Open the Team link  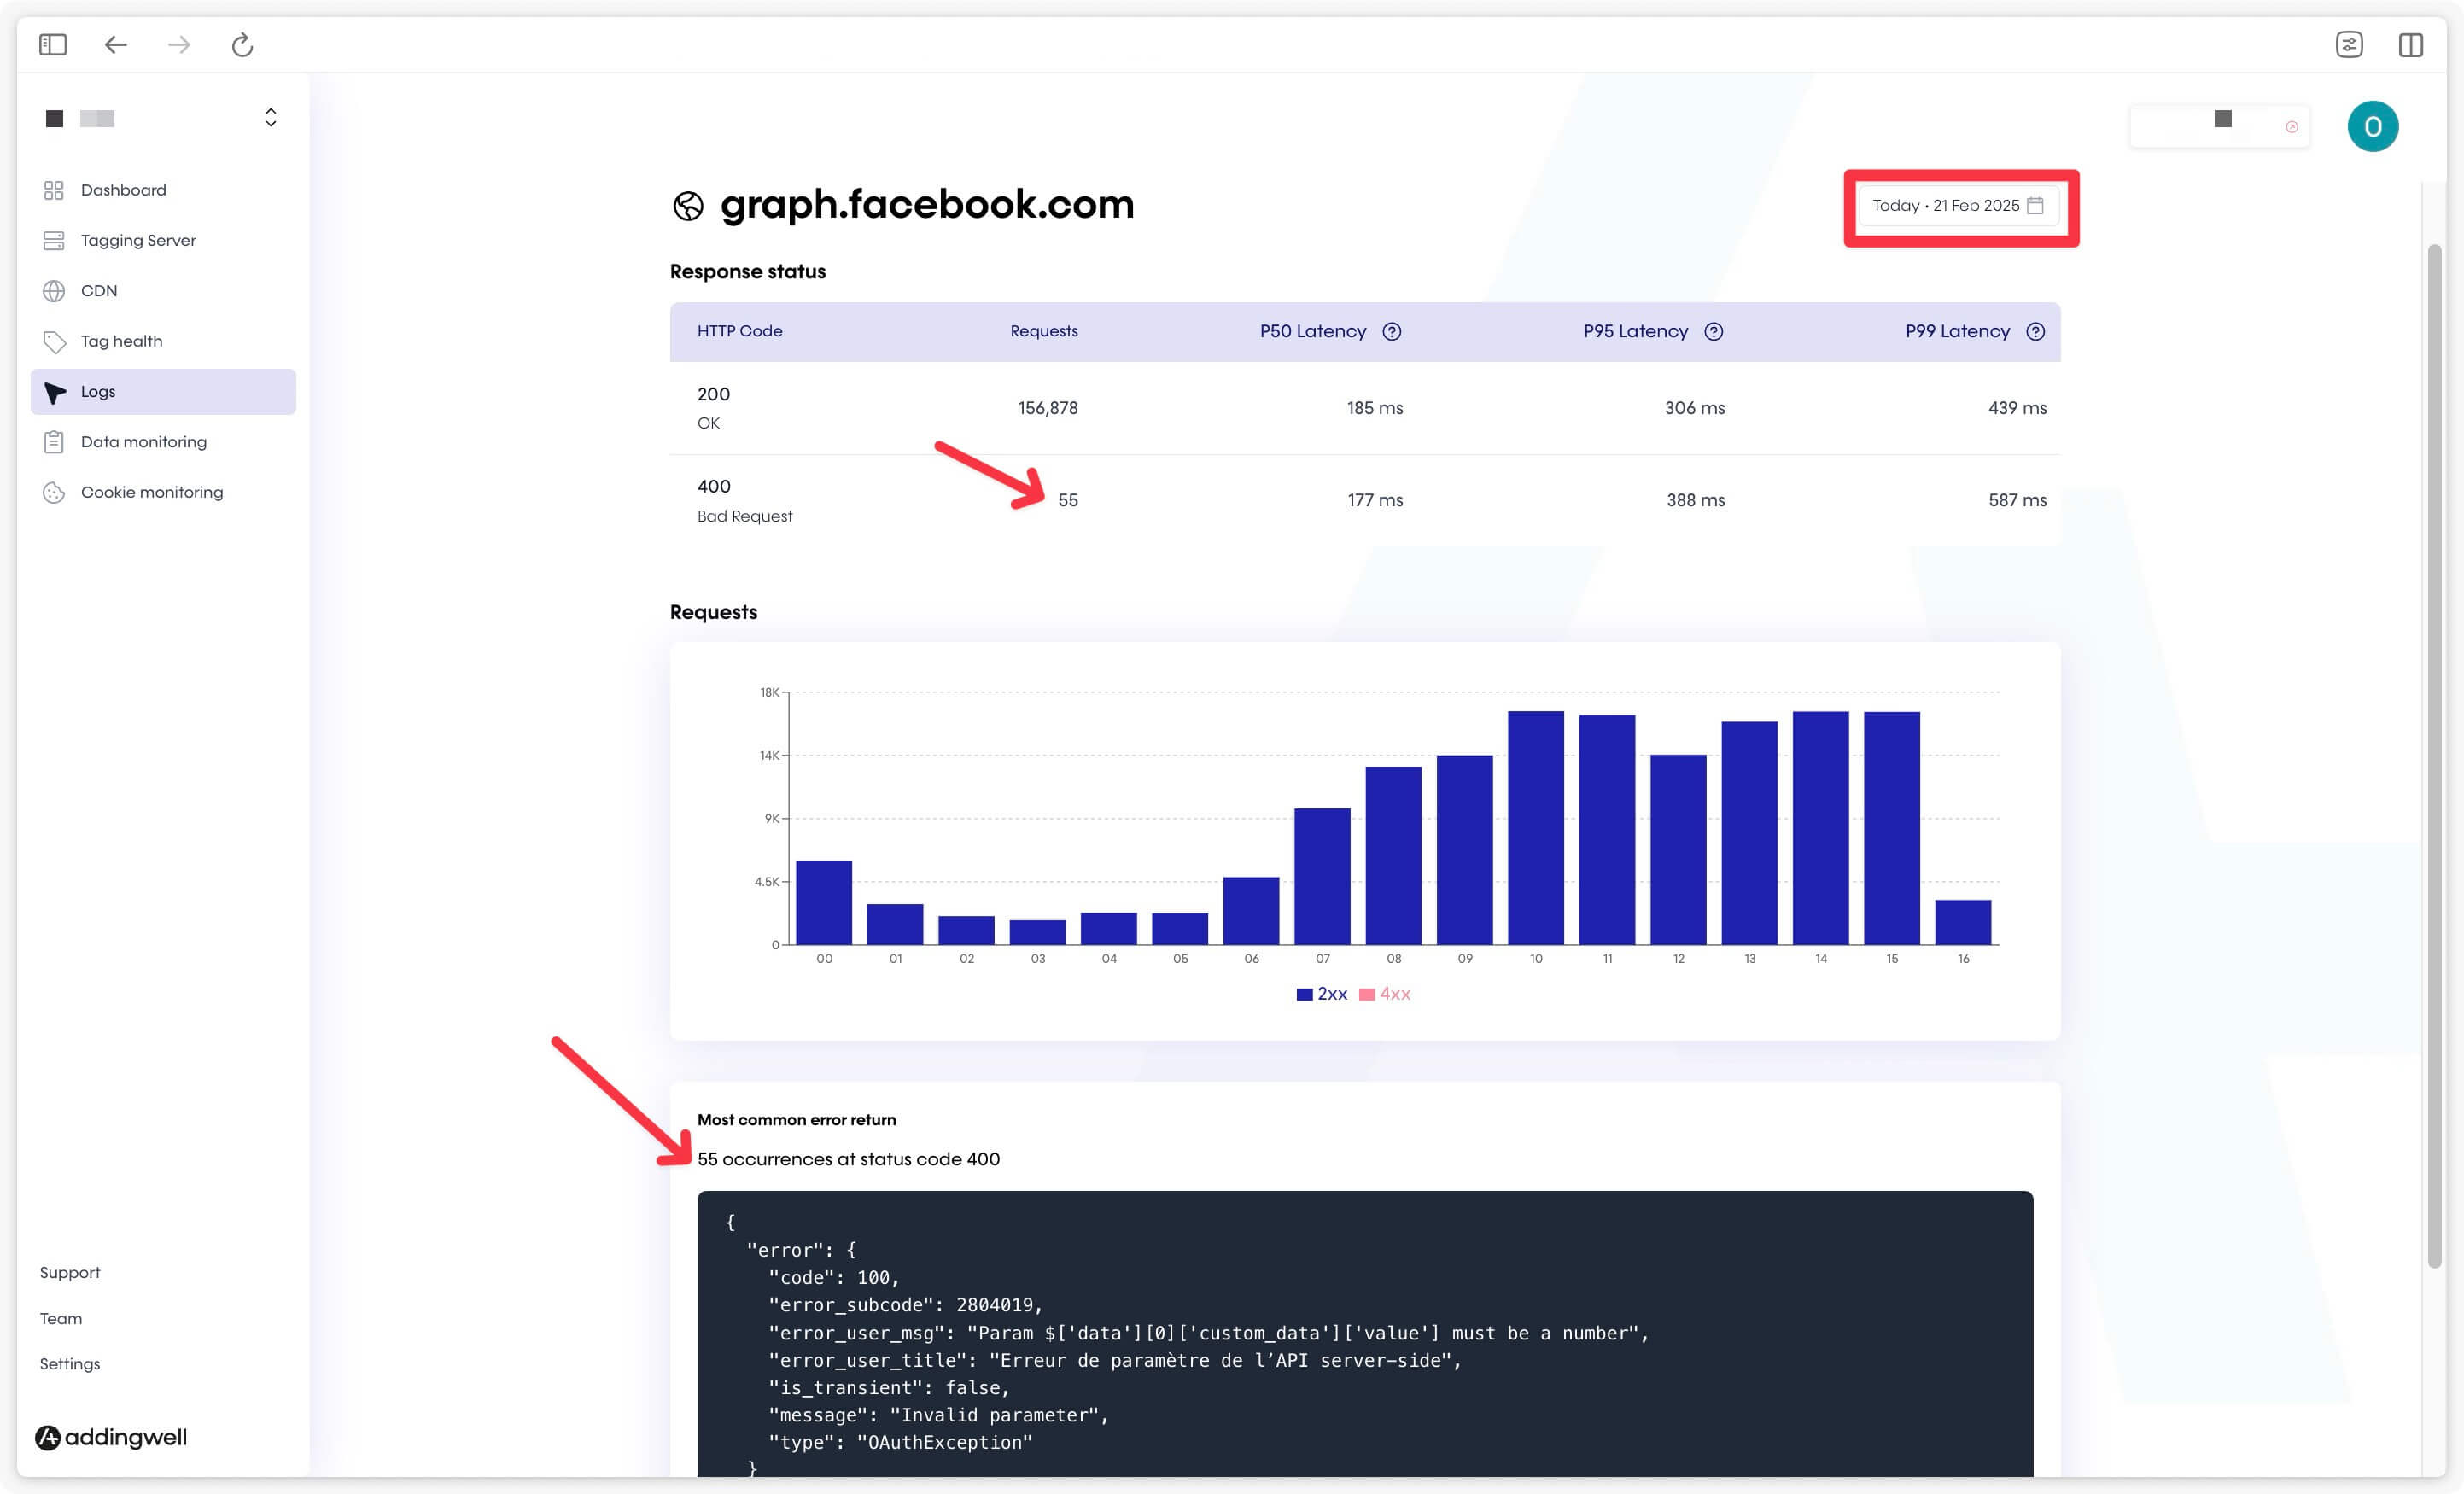61,1318
